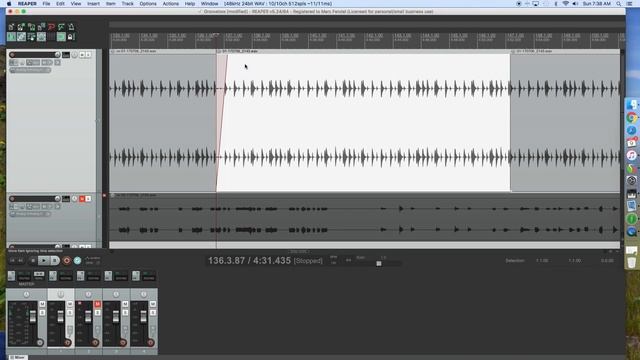This screenshot has width=640, height=360.
Task: Toggle the metronome toolbar icon
Action: point(71,27)
